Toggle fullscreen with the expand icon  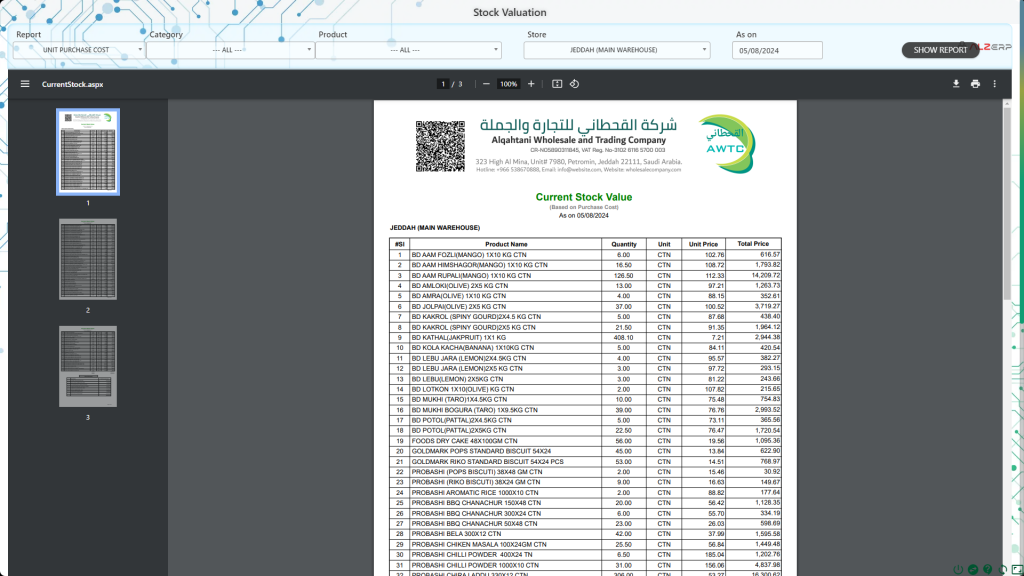[x=1017, y=570]
